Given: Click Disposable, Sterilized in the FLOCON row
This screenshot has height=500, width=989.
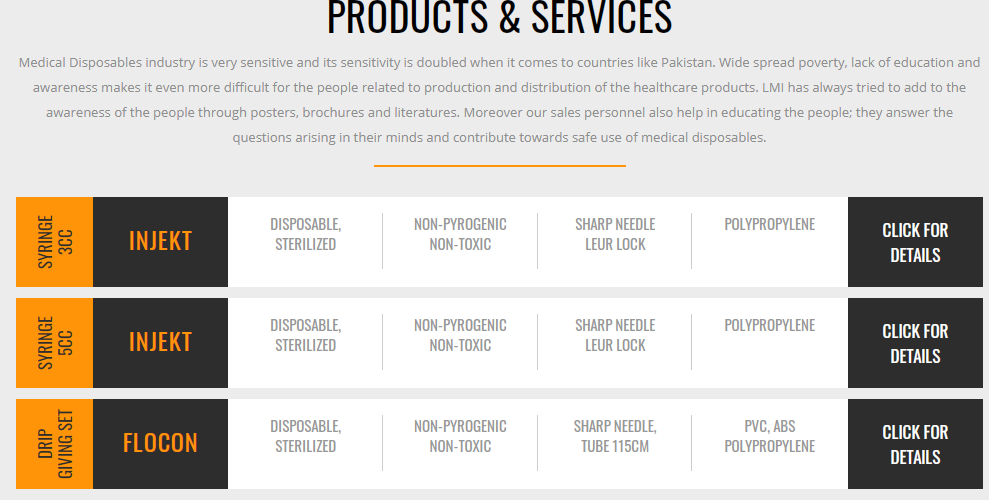Looking at the screenshot, I should point(305,436).
